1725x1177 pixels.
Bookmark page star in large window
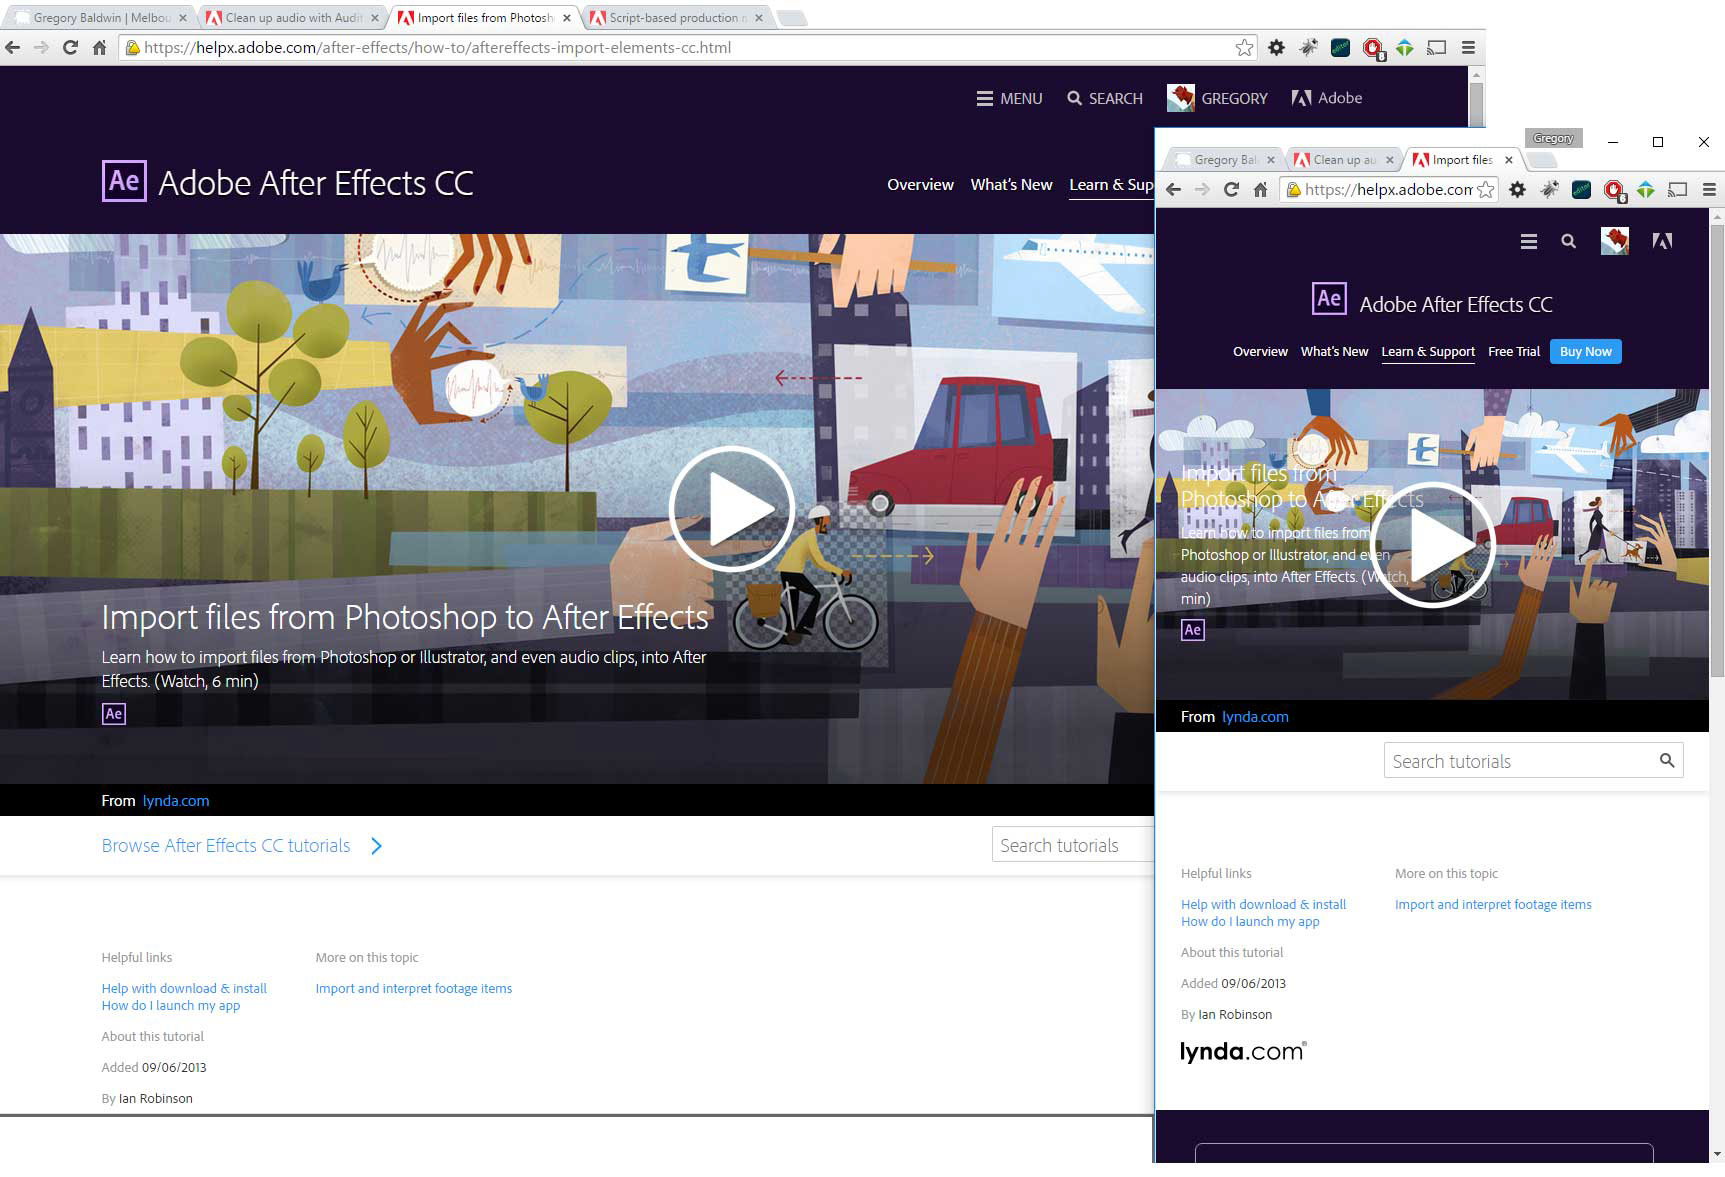tap(1244, 47)
